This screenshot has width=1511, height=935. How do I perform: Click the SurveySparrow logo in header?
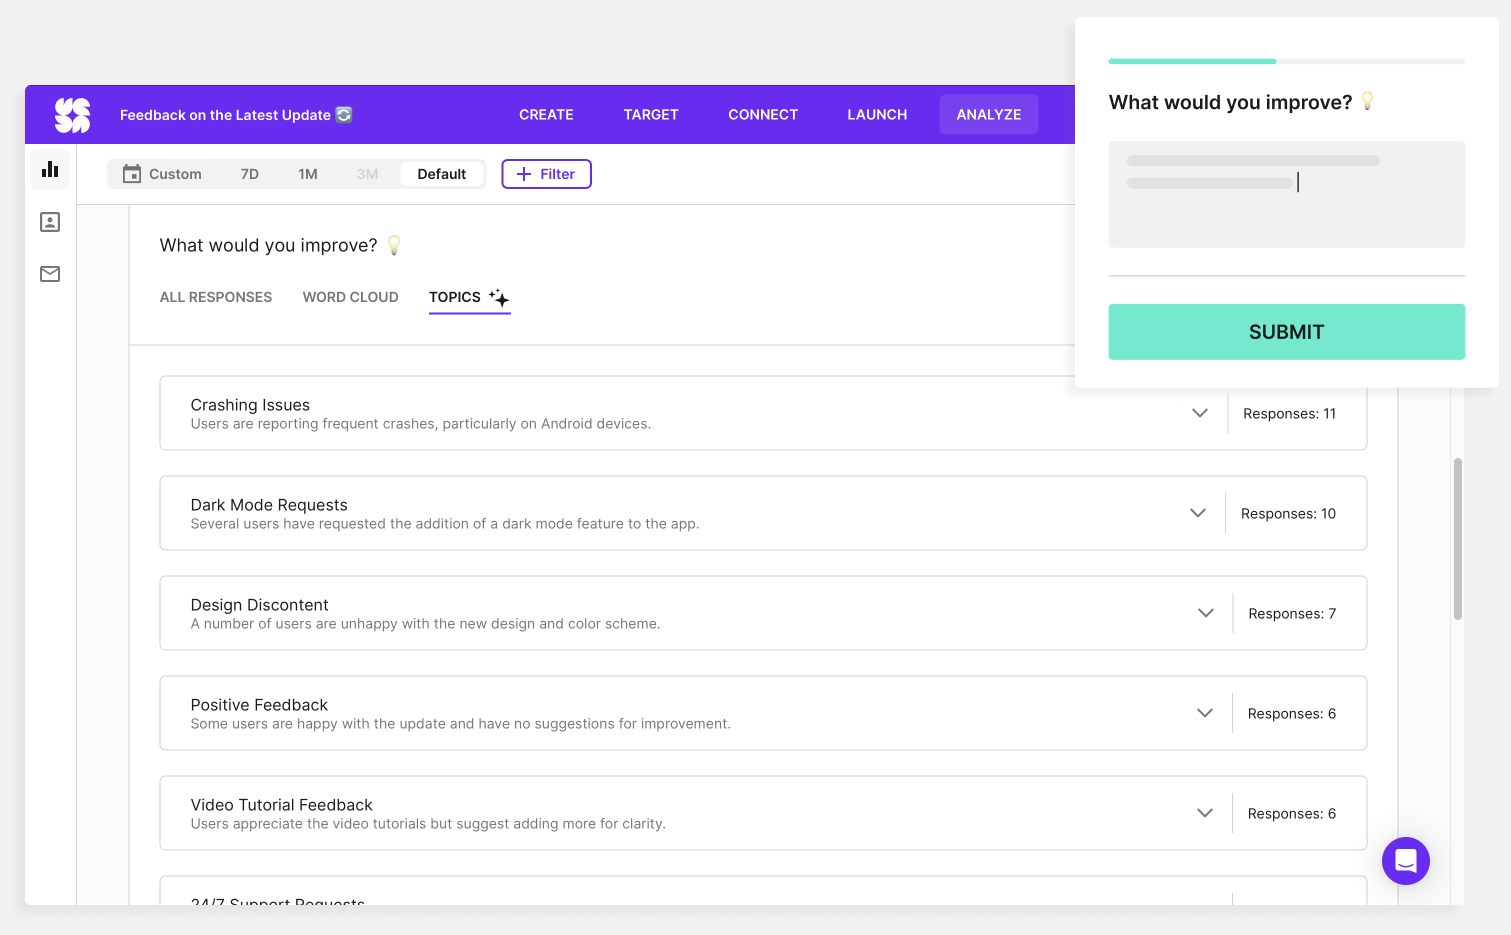(72, 115)
